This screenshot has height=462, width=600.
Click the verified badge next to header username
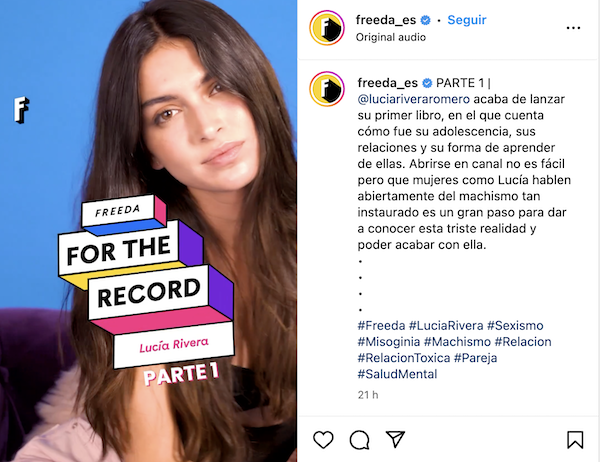tap(426, 20)
